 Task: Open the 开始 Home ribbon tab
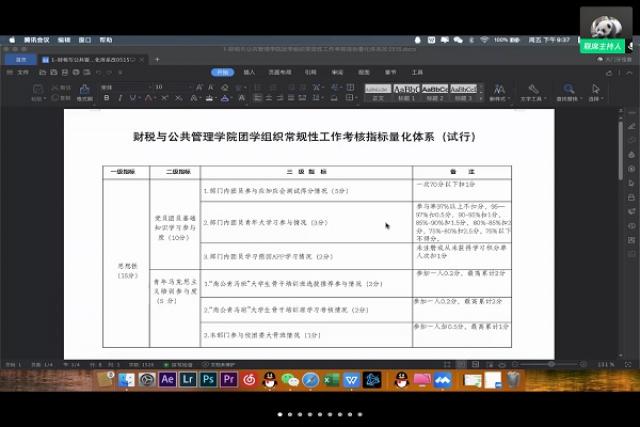222,72
